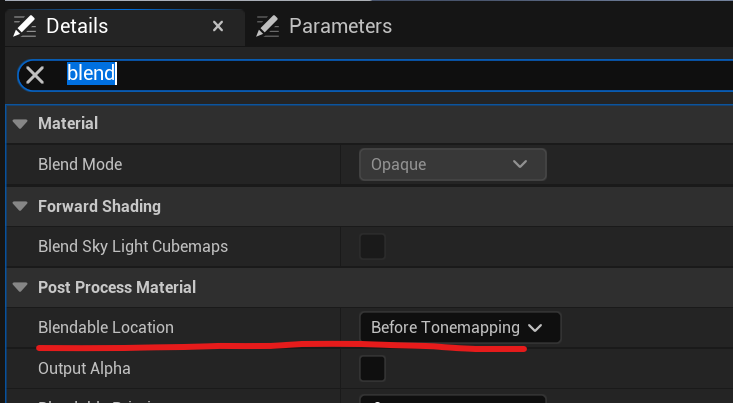Open the Blend Mode dropdown
Viewport: 733px width, 403px height.
[453, 164]
